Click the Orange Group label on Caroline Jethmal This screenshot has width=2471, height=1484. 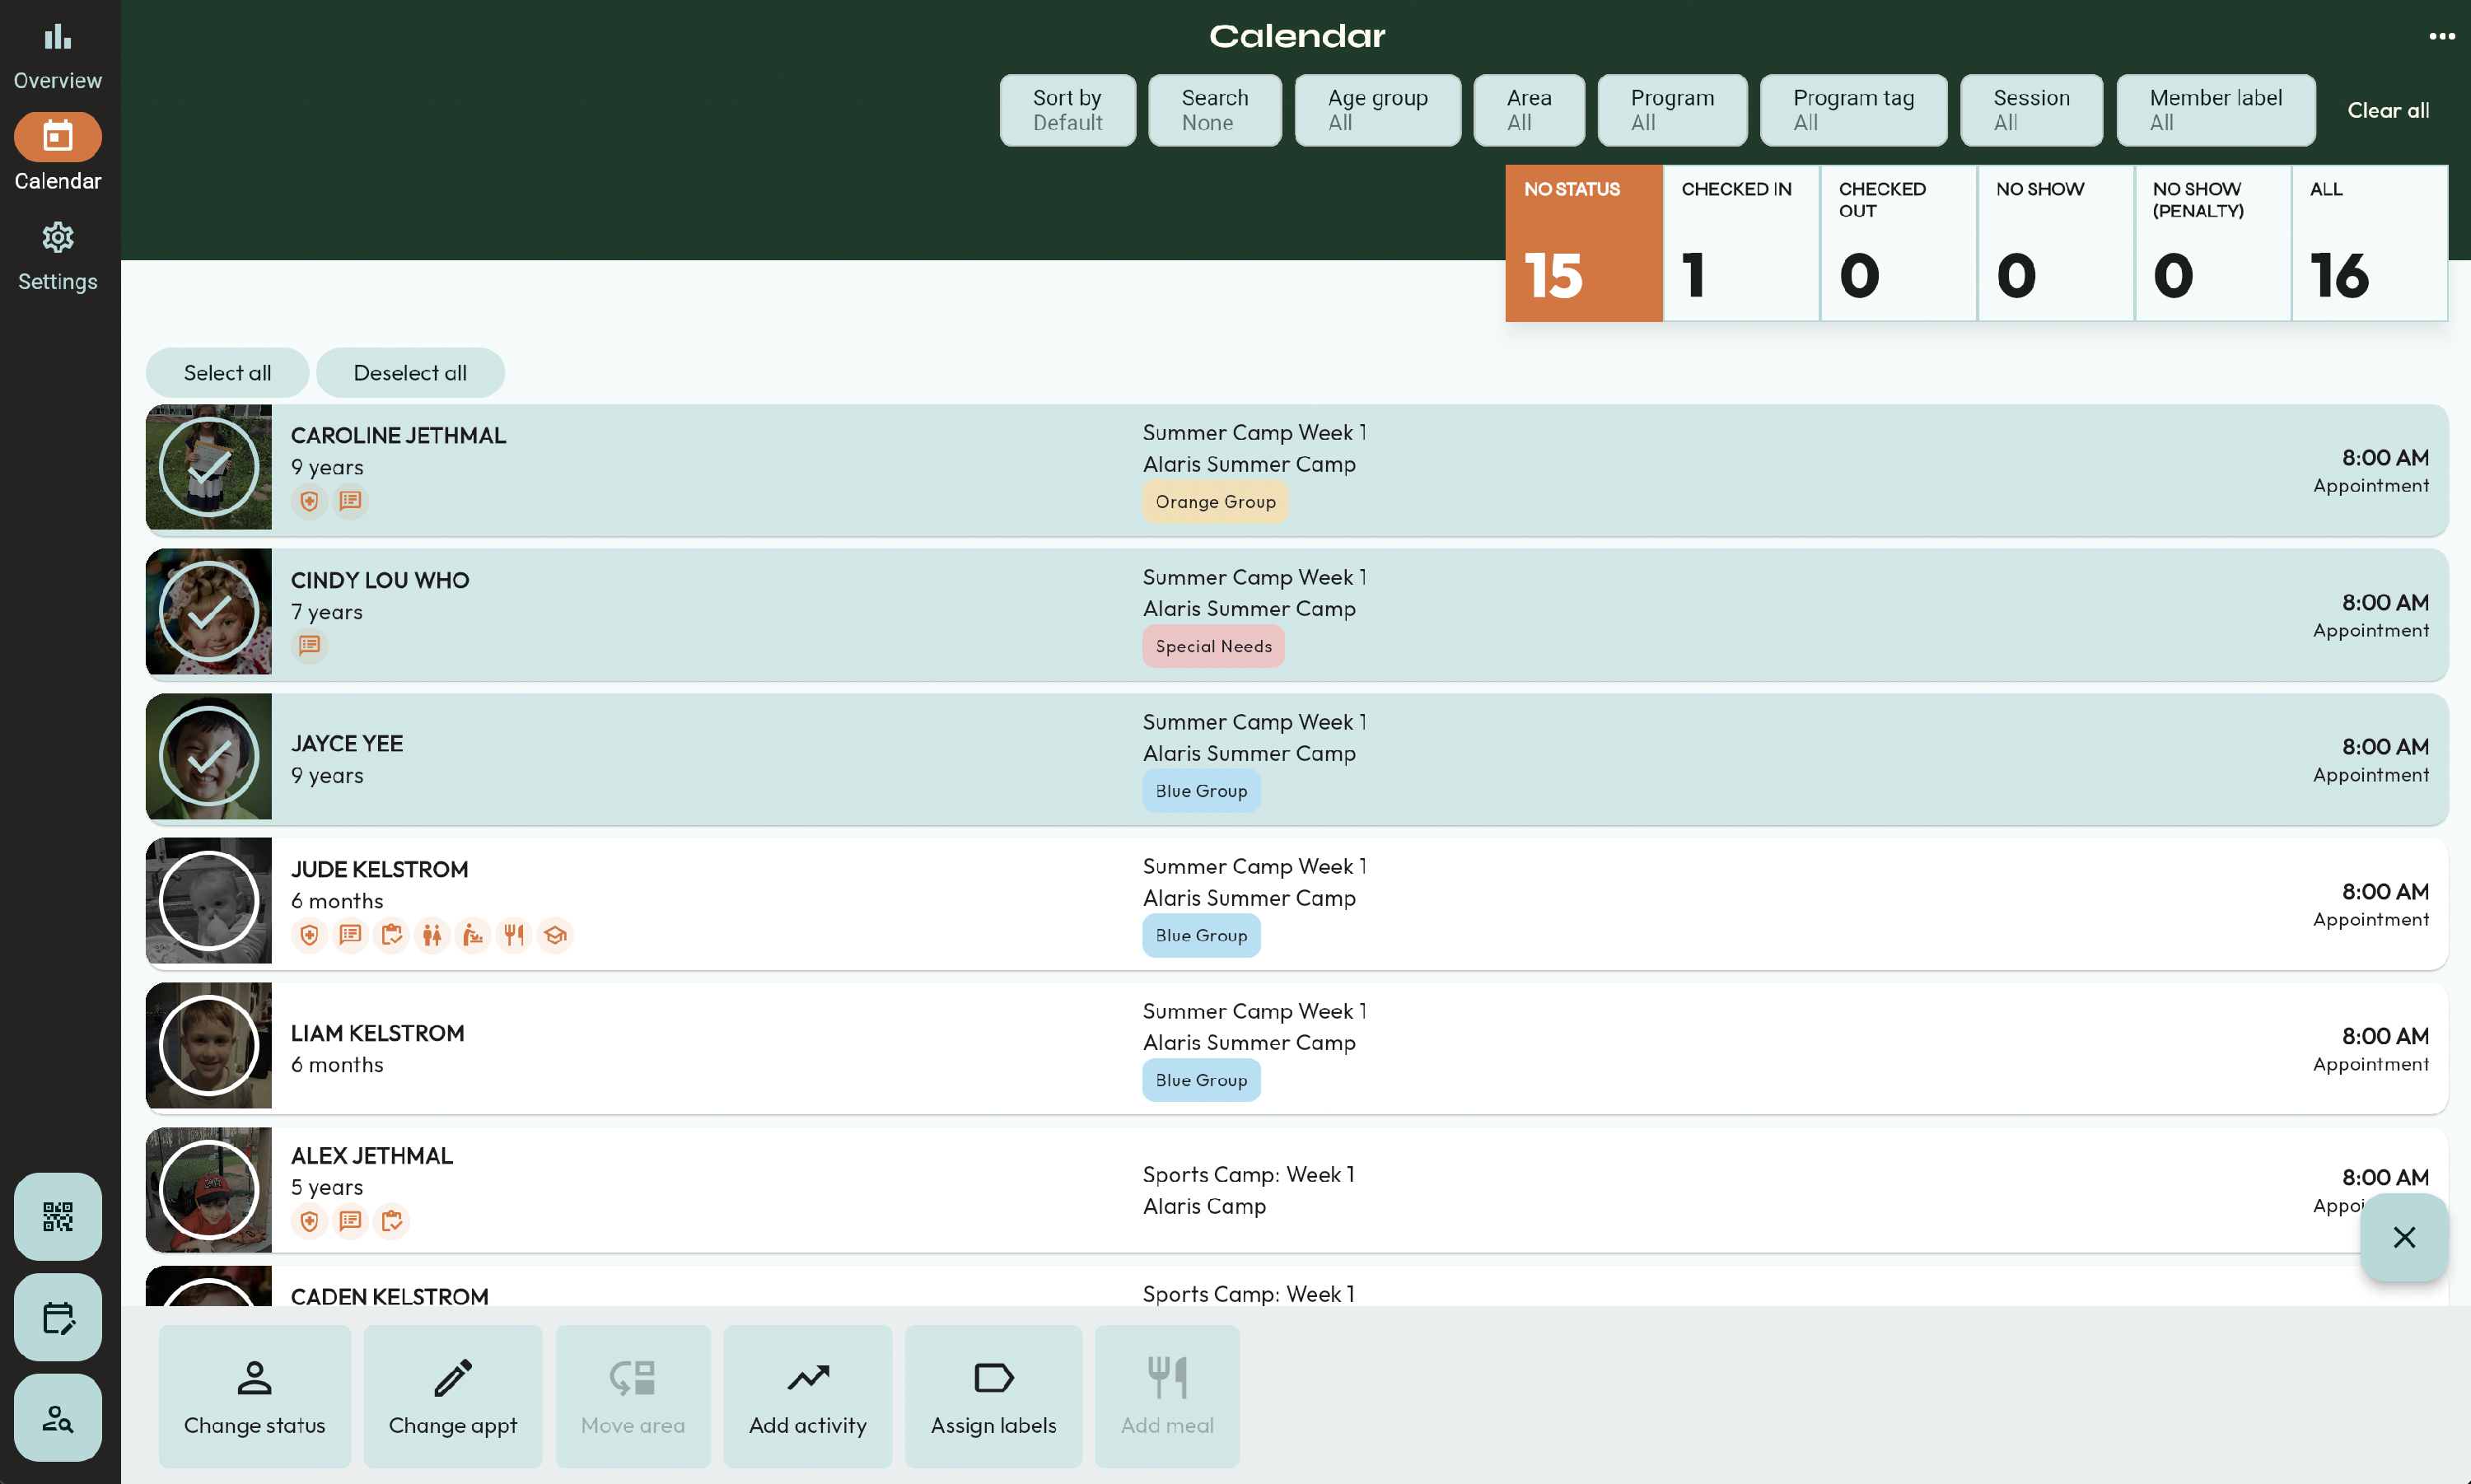tap(1215, 502)
